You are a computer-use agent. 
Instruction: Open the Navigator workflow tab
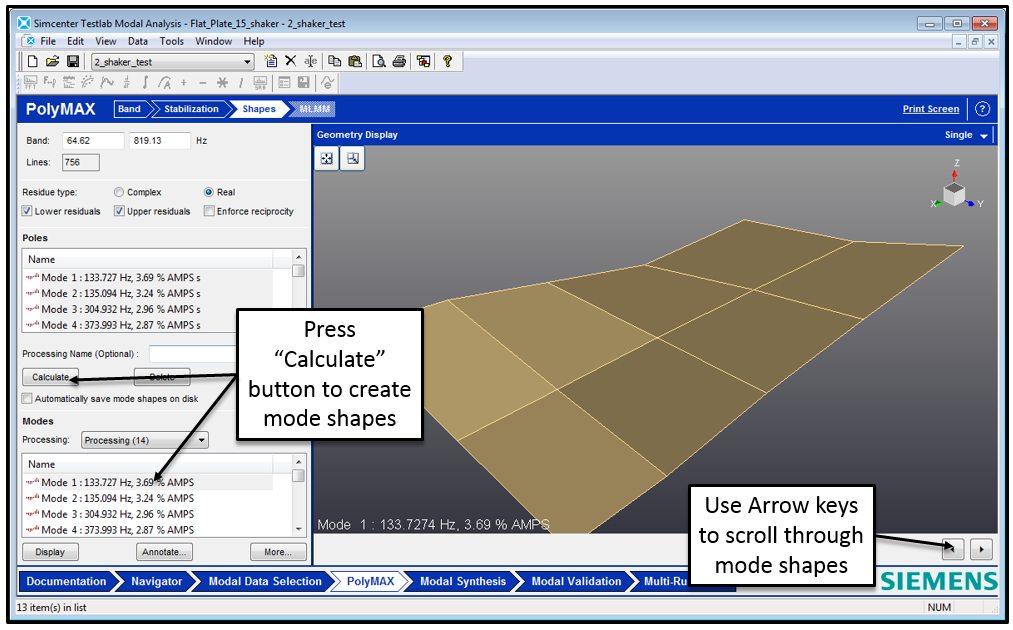click(x=156, y=581)
